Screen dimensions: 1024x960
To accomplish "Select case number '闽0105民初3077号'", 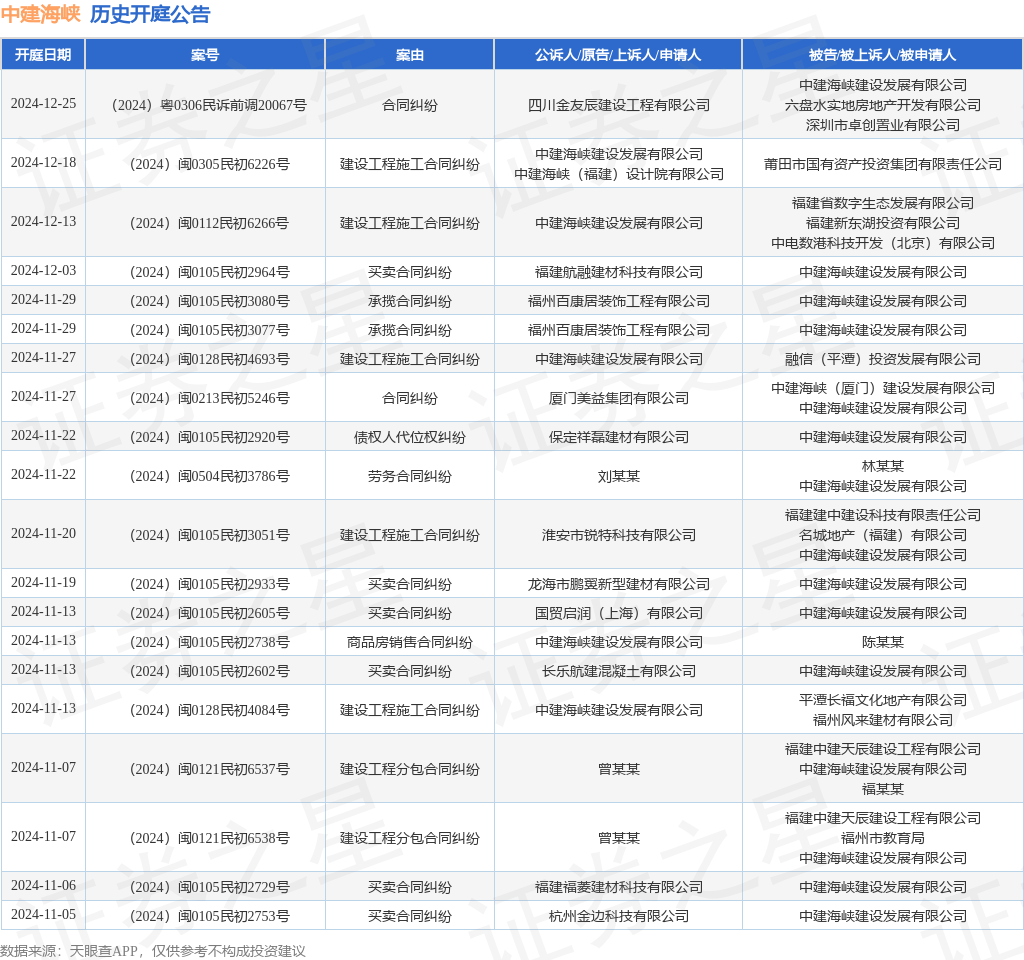I will tap(233, 330).
